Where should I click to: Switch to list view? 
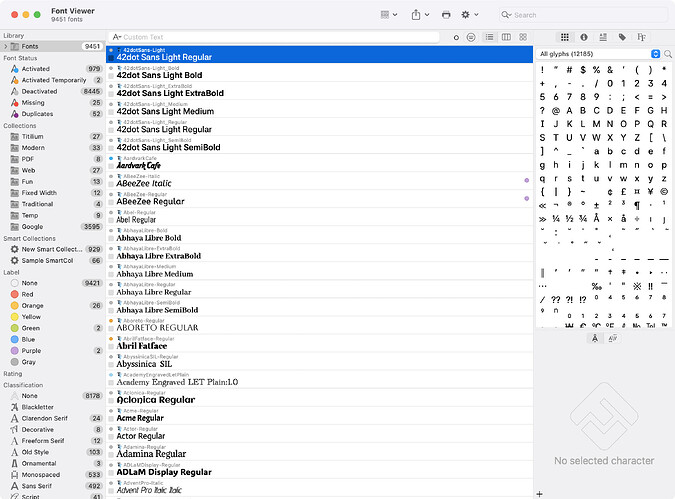click(x=489, y=37)
